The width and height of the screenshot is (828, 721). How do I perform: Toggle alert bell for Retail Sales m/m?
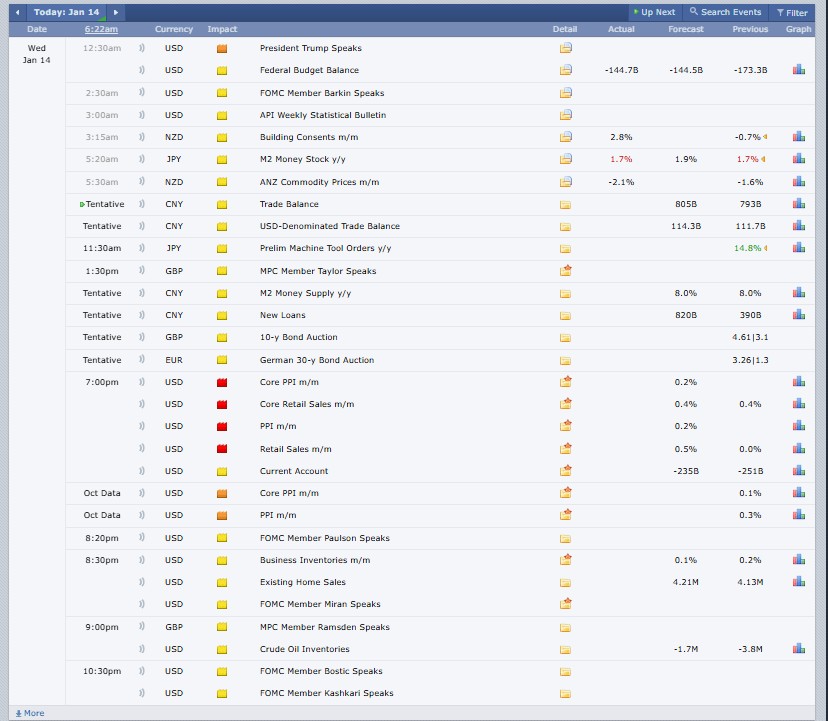click(141, 449)
